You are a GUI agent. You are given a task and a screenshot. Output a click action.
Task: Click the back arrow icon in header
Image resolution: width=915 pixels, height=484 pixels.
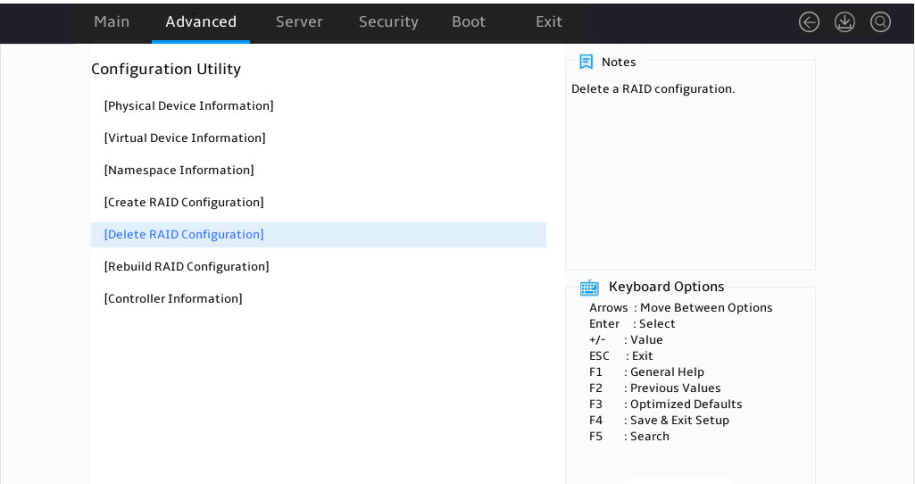[809, 22]
